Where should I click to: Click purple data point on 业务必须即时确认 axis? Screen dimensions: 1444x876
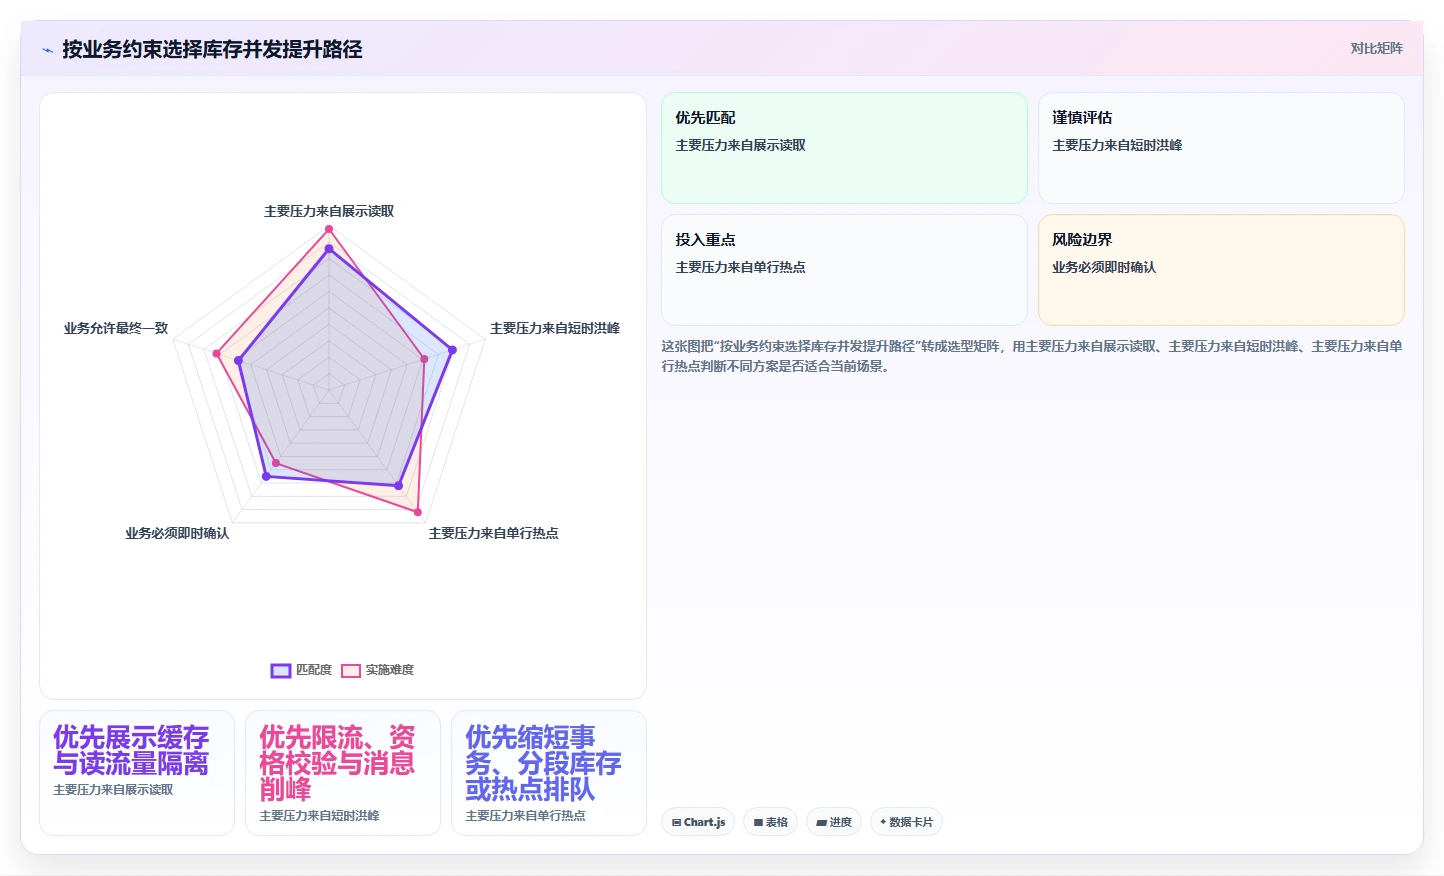pos(266,476)
